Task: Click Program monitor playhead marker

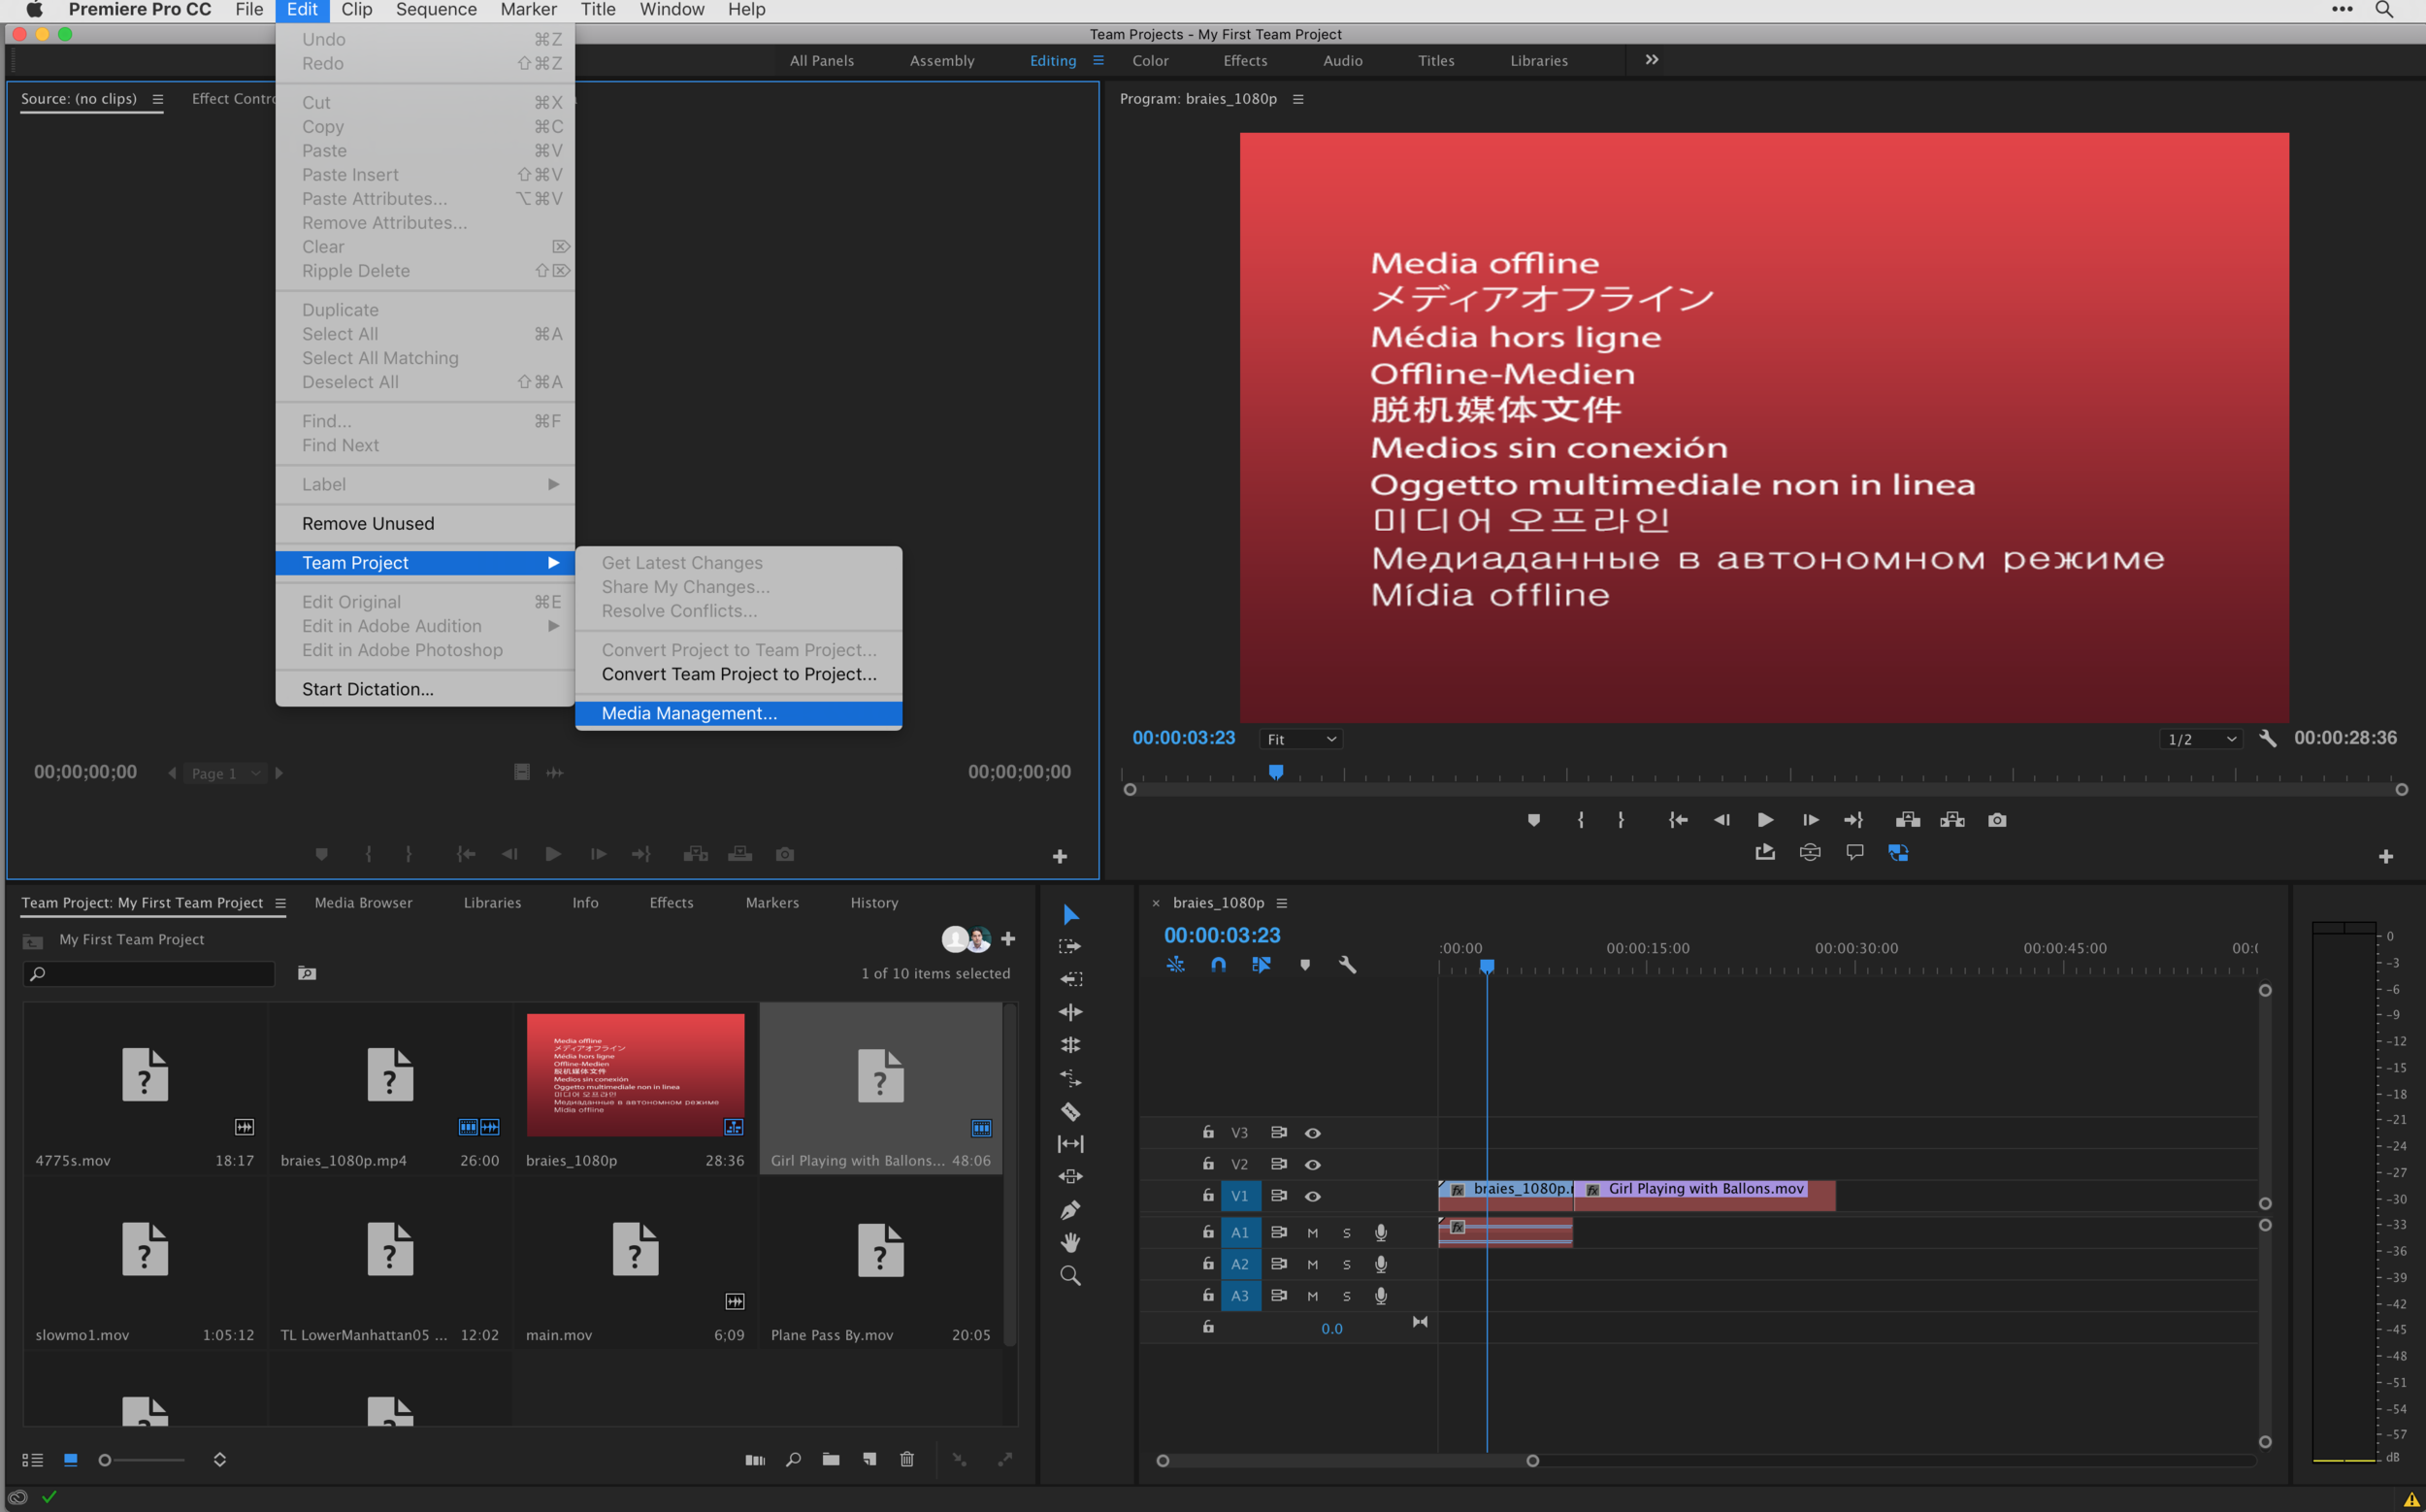Action: tap(1276, 772)
